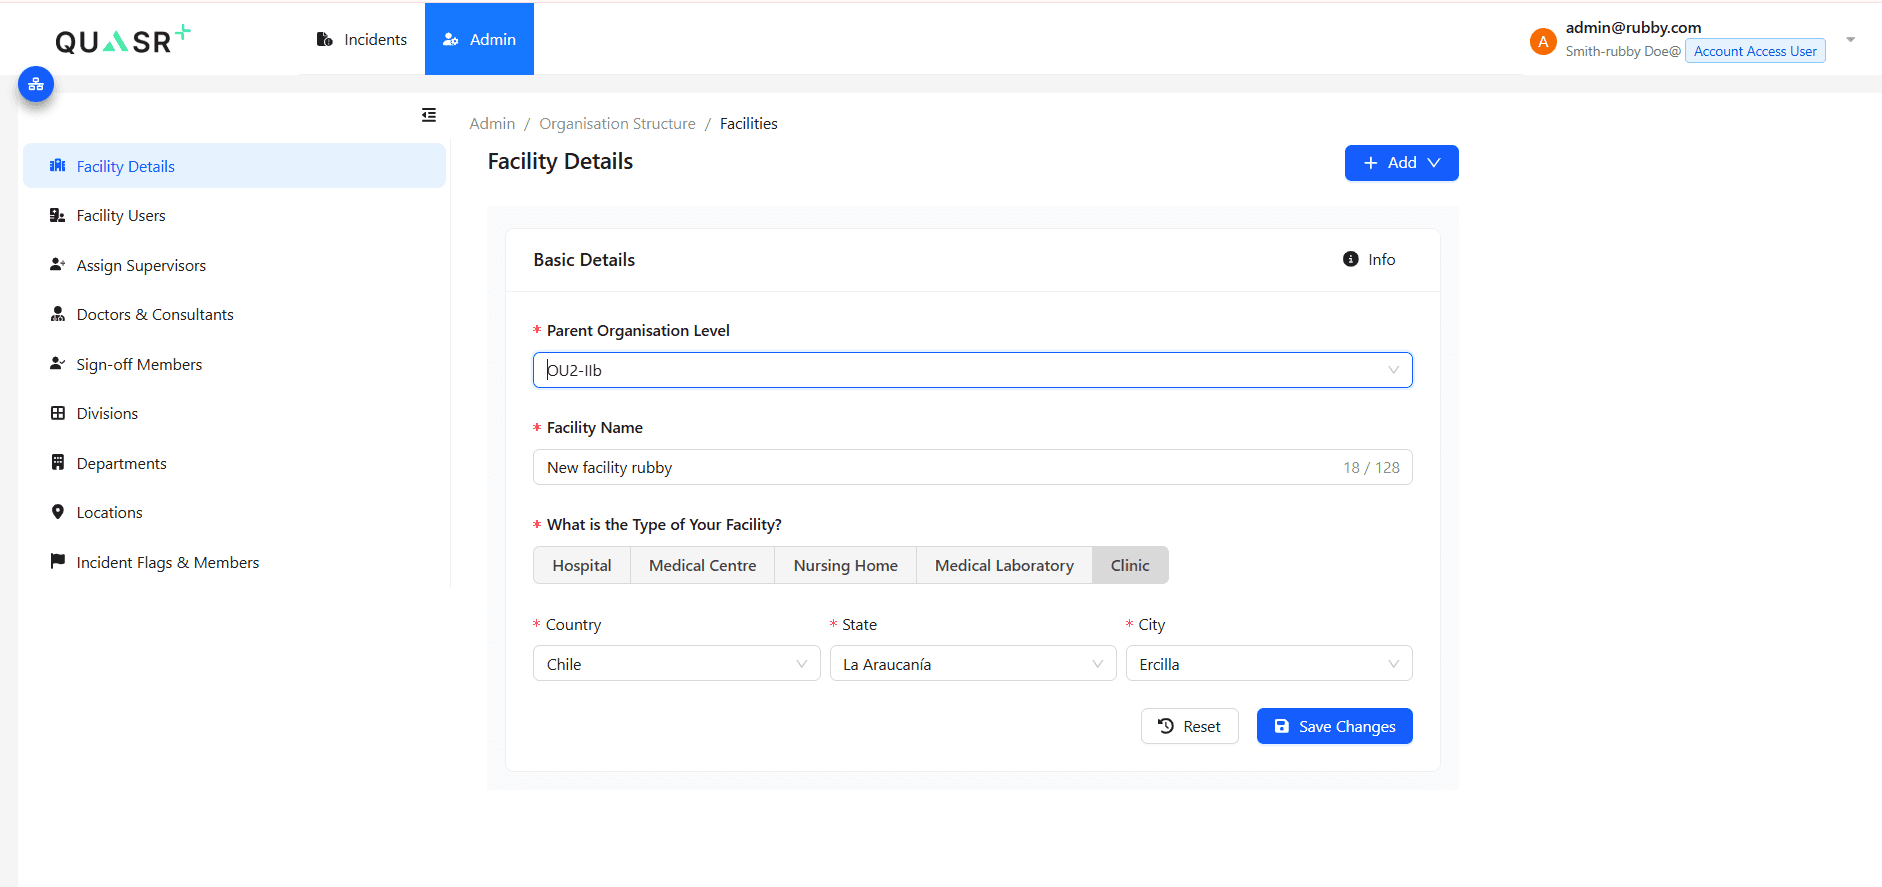This screenshot has width=1882, height=887.
Task: Select Medical Laboratory facility type
Action: (1004, 565)
